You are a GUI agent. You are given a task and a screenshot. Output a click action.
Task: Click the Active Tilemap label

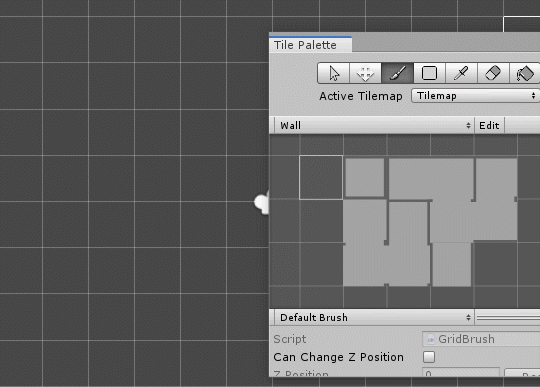(361, 96)
